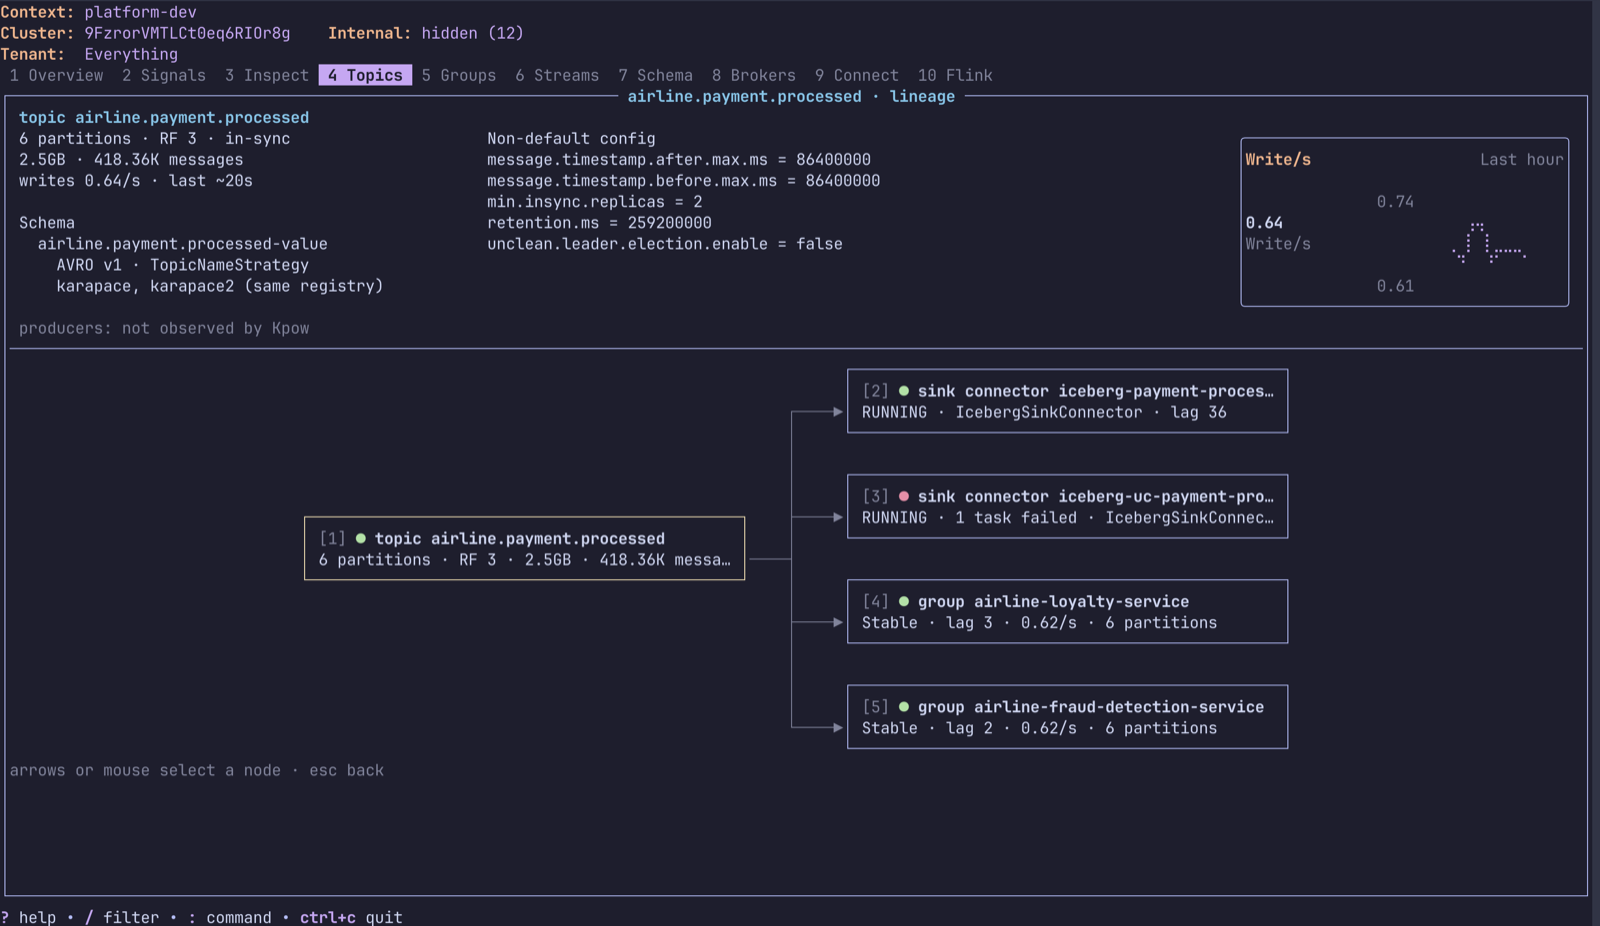1600x926 pixels.
Task: Click the ? help shortcut
Action: tap(29, 917)
